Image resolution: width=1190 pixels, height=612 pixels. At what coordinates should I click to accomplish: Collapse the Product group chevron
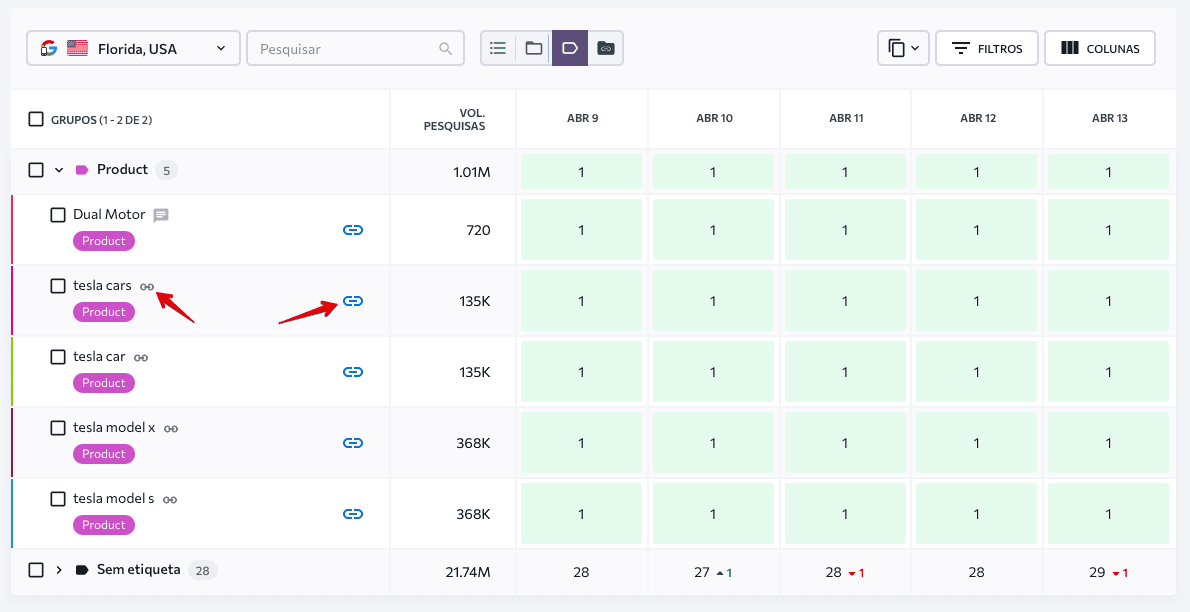pyautogui.click(x=58, y=170)
